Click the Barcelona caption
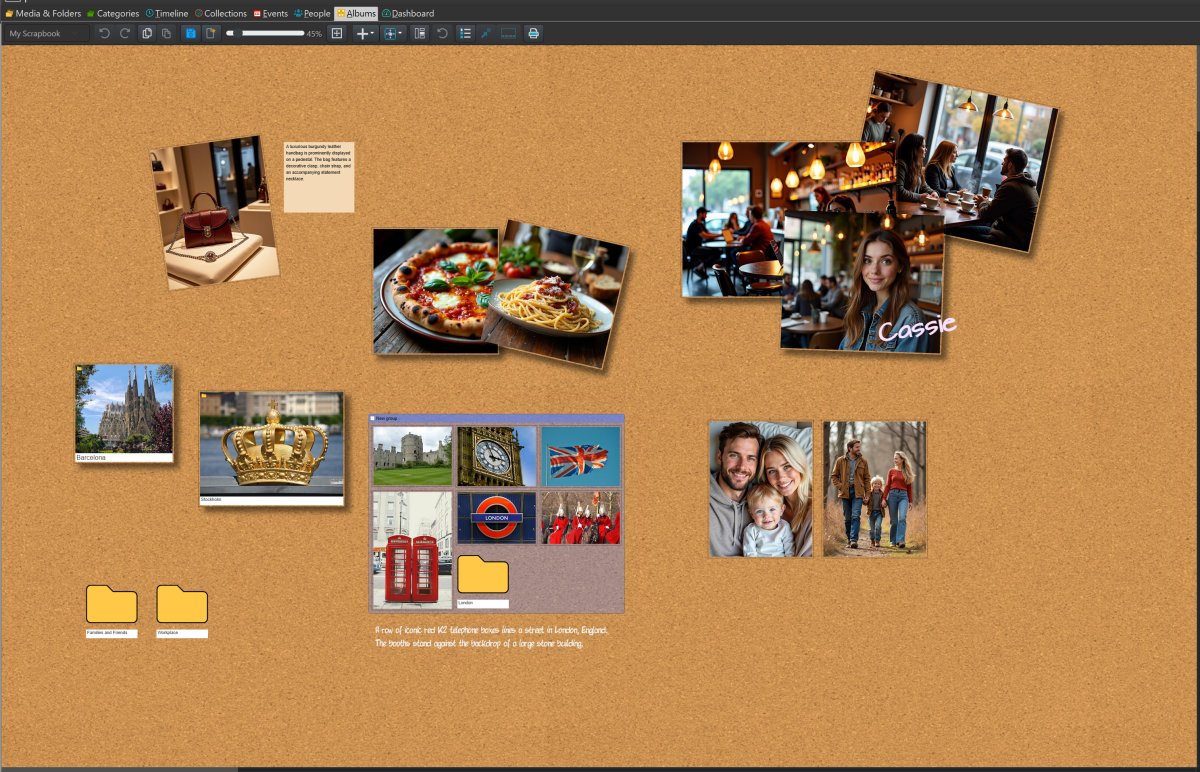Screen dimensions: 1200x772 click(124, 458)
